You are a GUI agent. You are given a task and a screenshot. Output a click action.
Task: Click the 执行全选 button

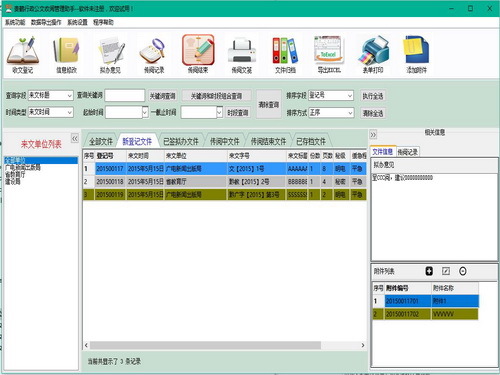tap(373, 96)
